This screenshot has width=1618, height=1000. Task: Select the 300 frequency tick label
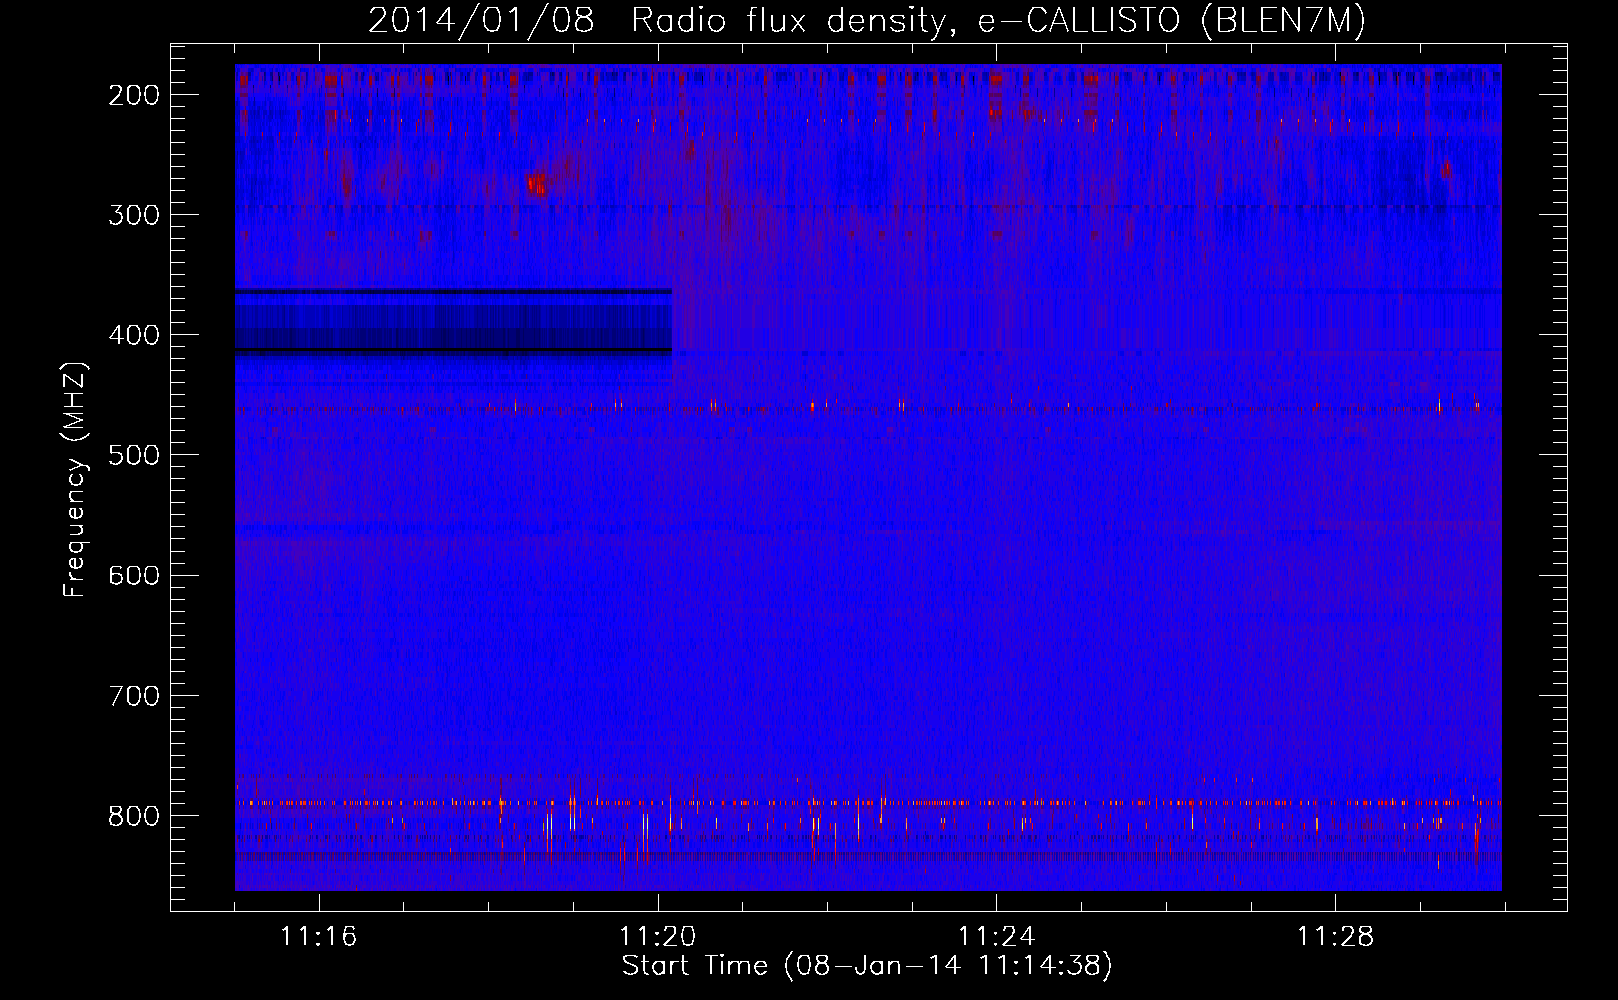(133, 215)
